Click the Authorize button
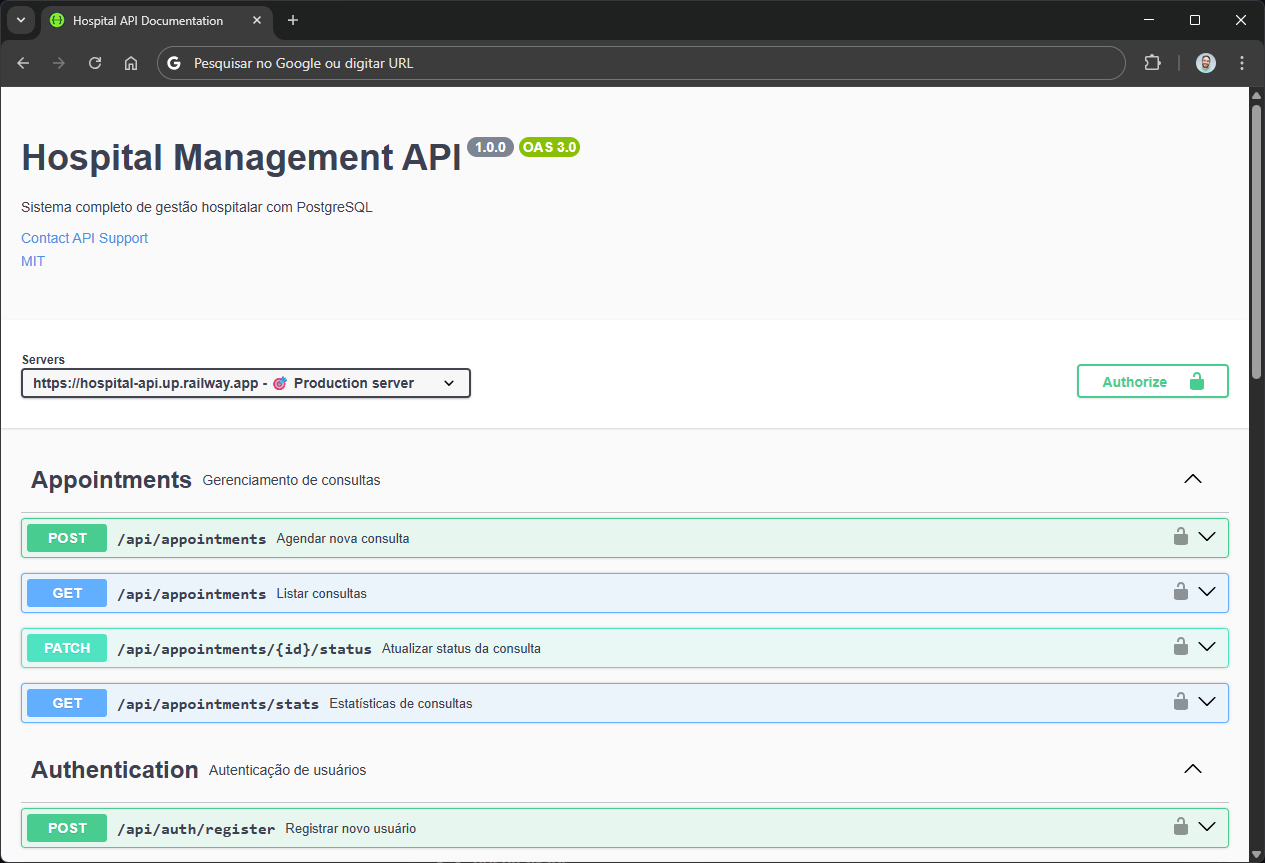The image size is (1265, 863). pos(1152,382)
